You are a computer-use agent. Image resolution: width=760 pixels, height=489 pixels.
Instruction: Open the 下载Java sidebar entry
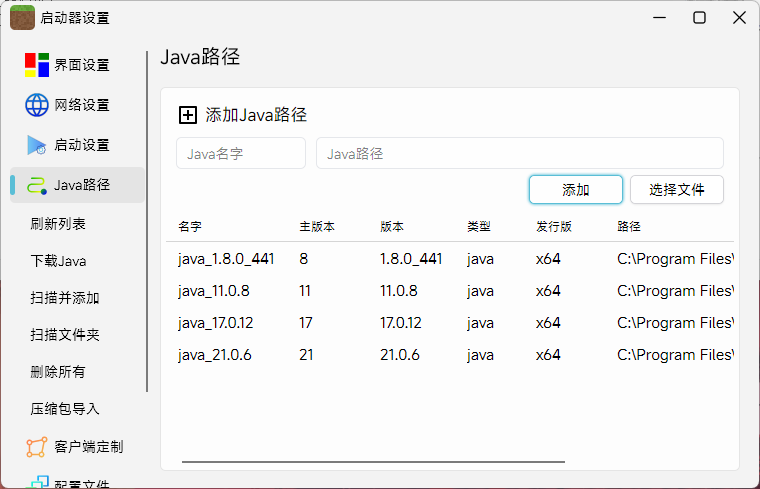58,261
